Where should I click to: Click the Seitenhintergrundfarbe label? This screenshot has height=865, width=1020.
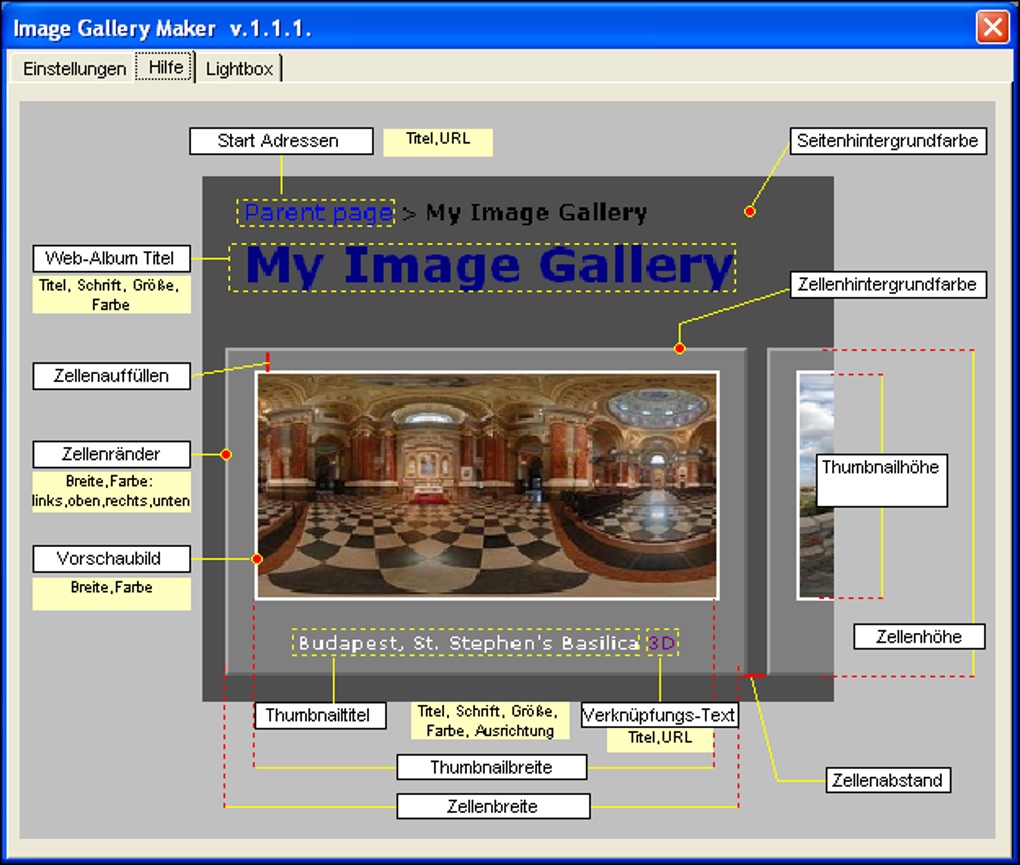[888, 141]
